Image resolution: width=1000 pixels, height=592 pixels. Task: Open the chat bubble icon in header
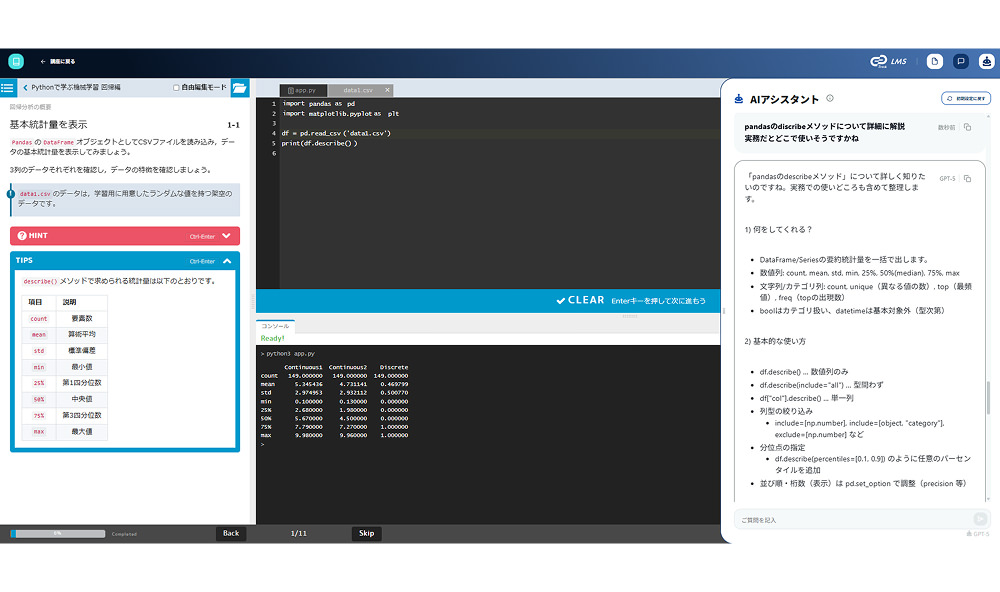961,61
